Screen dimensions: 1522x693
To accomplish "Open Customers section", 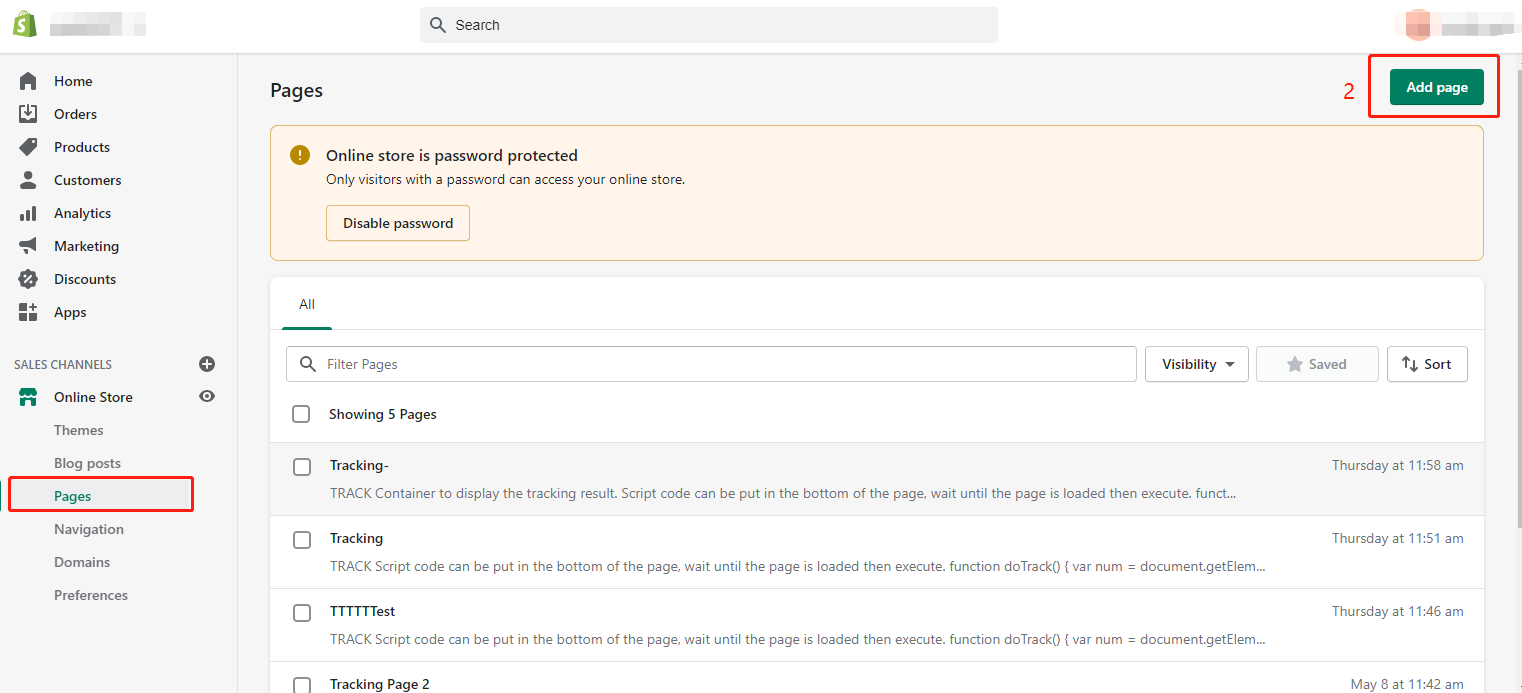I will [88, 180].
